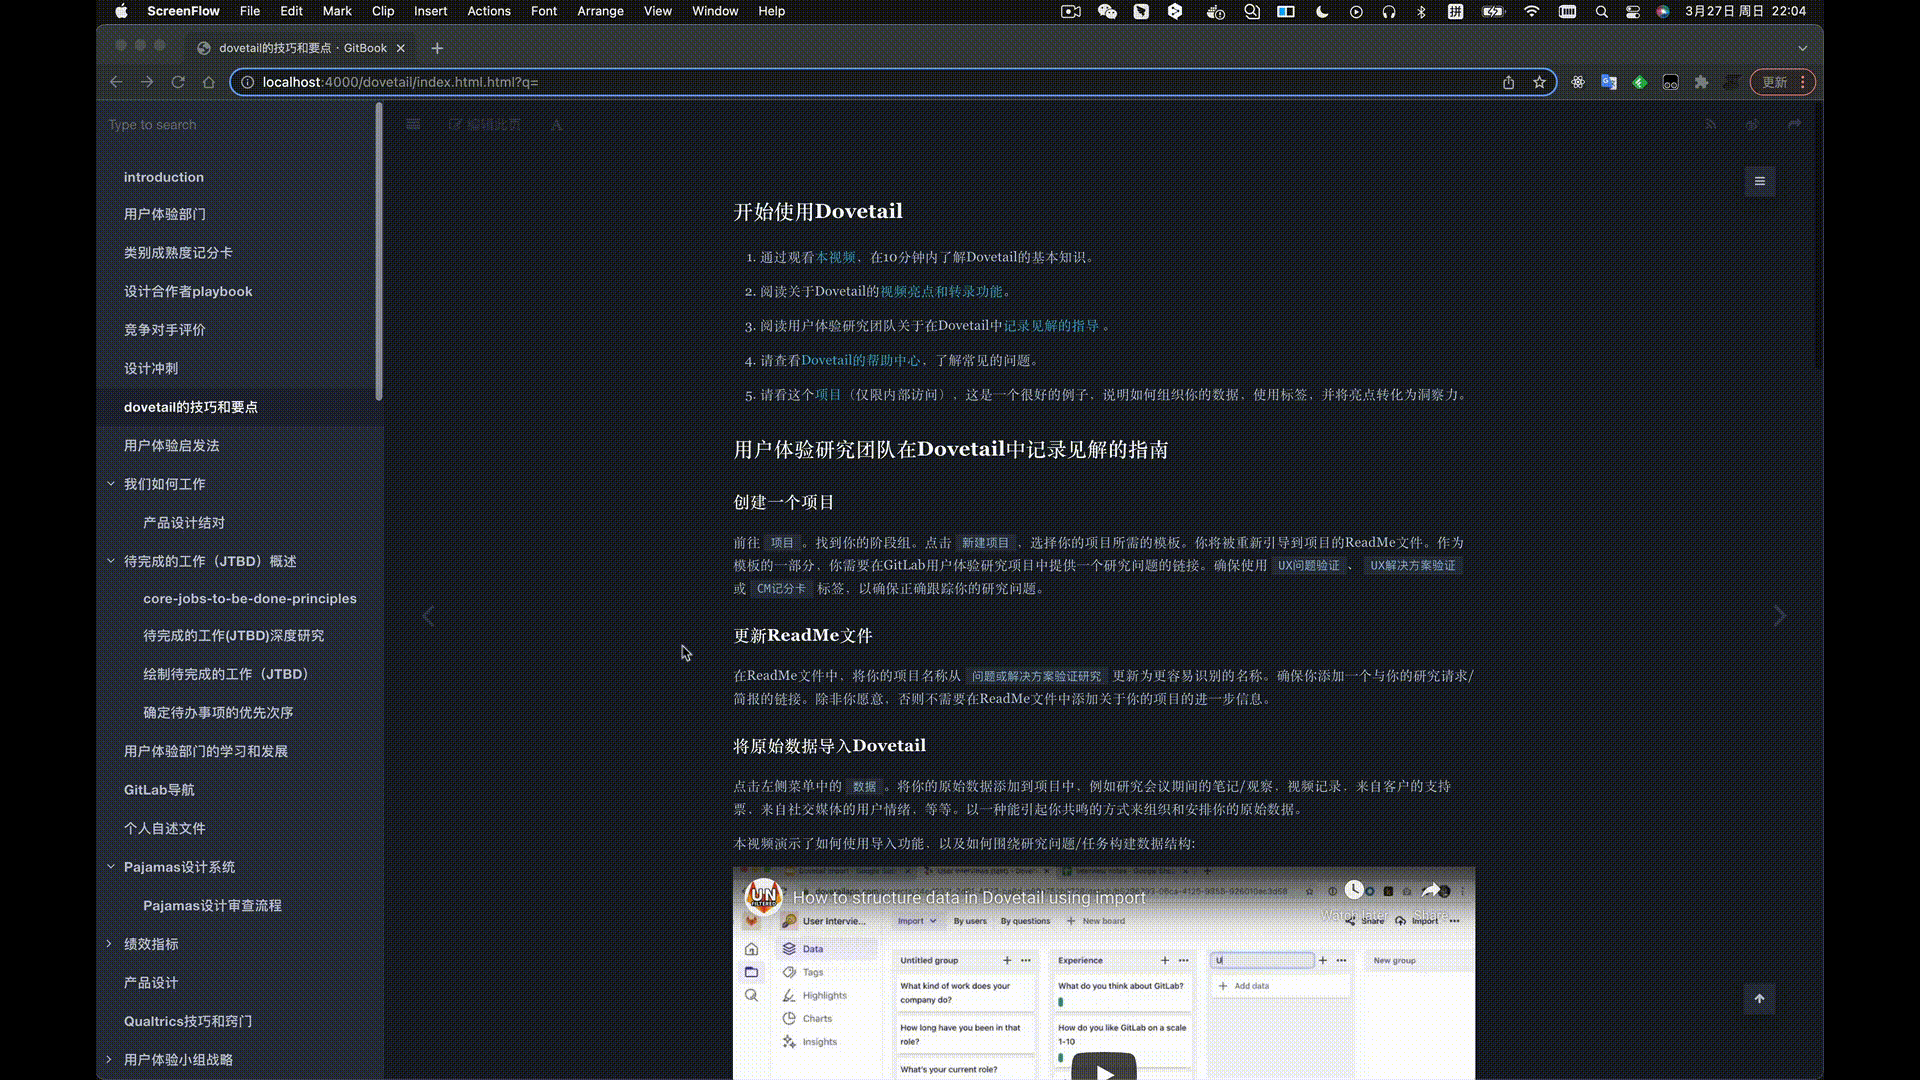Open the Extensions puzzle piece icon
The height and width of the screenshot is (1080, 1920).
point(1701,82)
